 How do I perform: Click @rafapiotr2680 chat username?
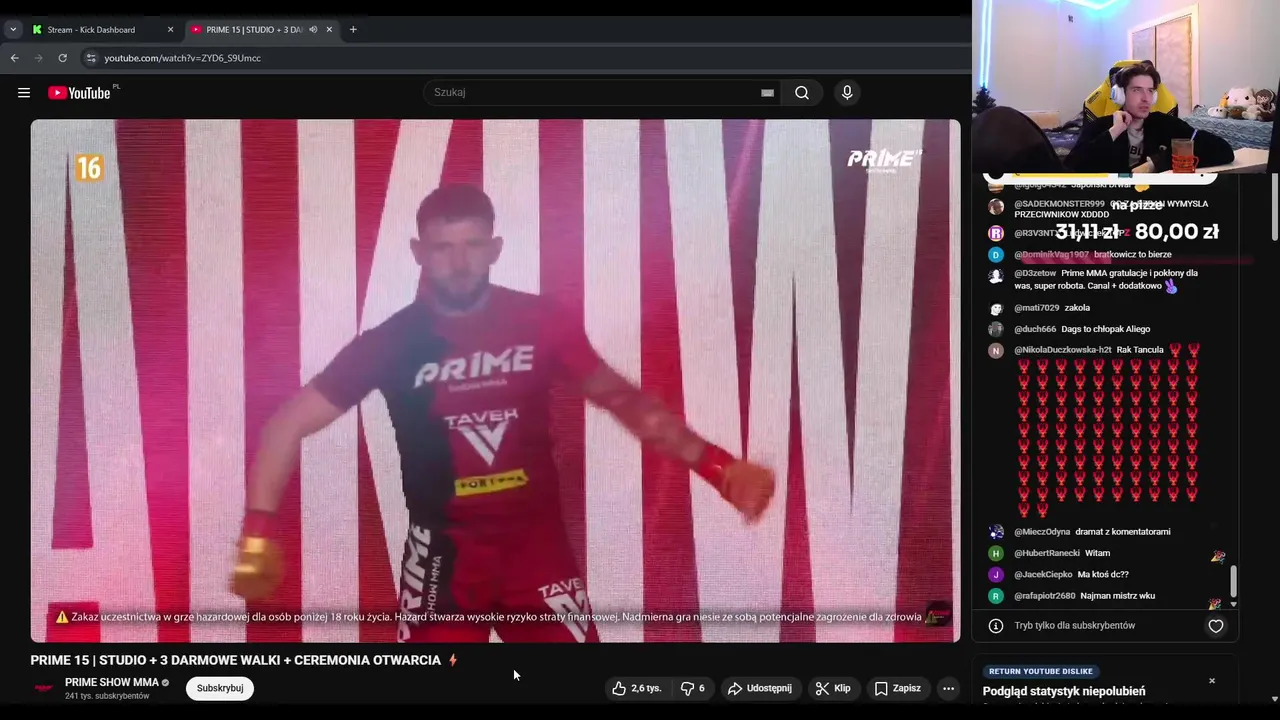[1044, 596]
